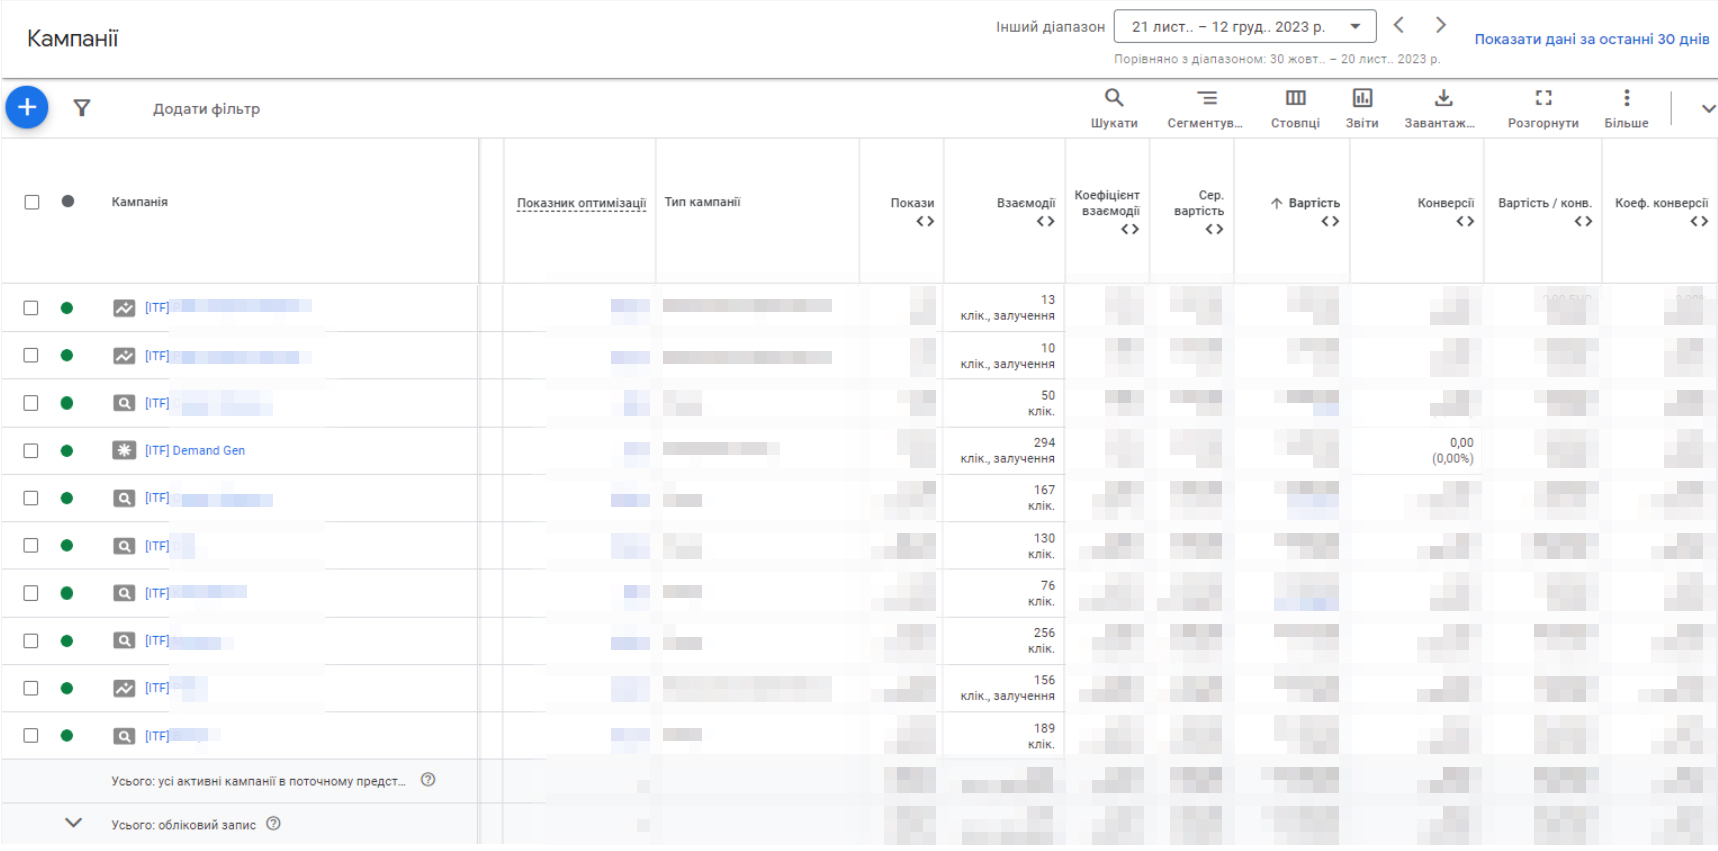1718x851 pixels.
Task: Open the Стовпці columns editor
Action: coord(1295,98)
